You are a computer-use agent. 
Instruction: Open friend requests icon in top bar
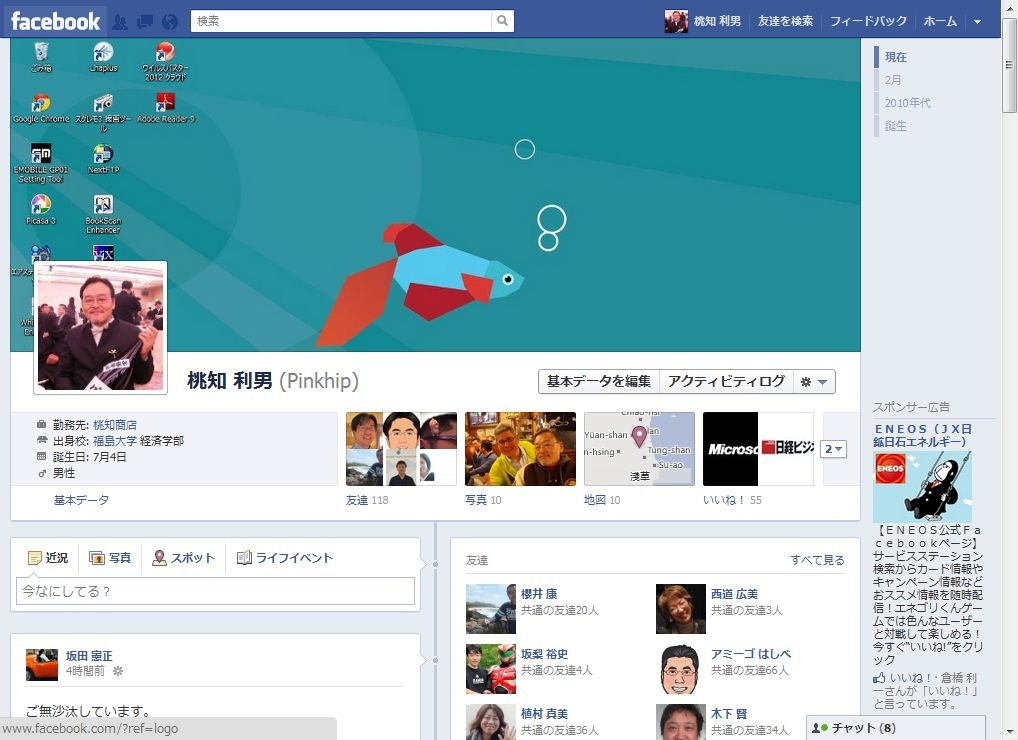119,21
